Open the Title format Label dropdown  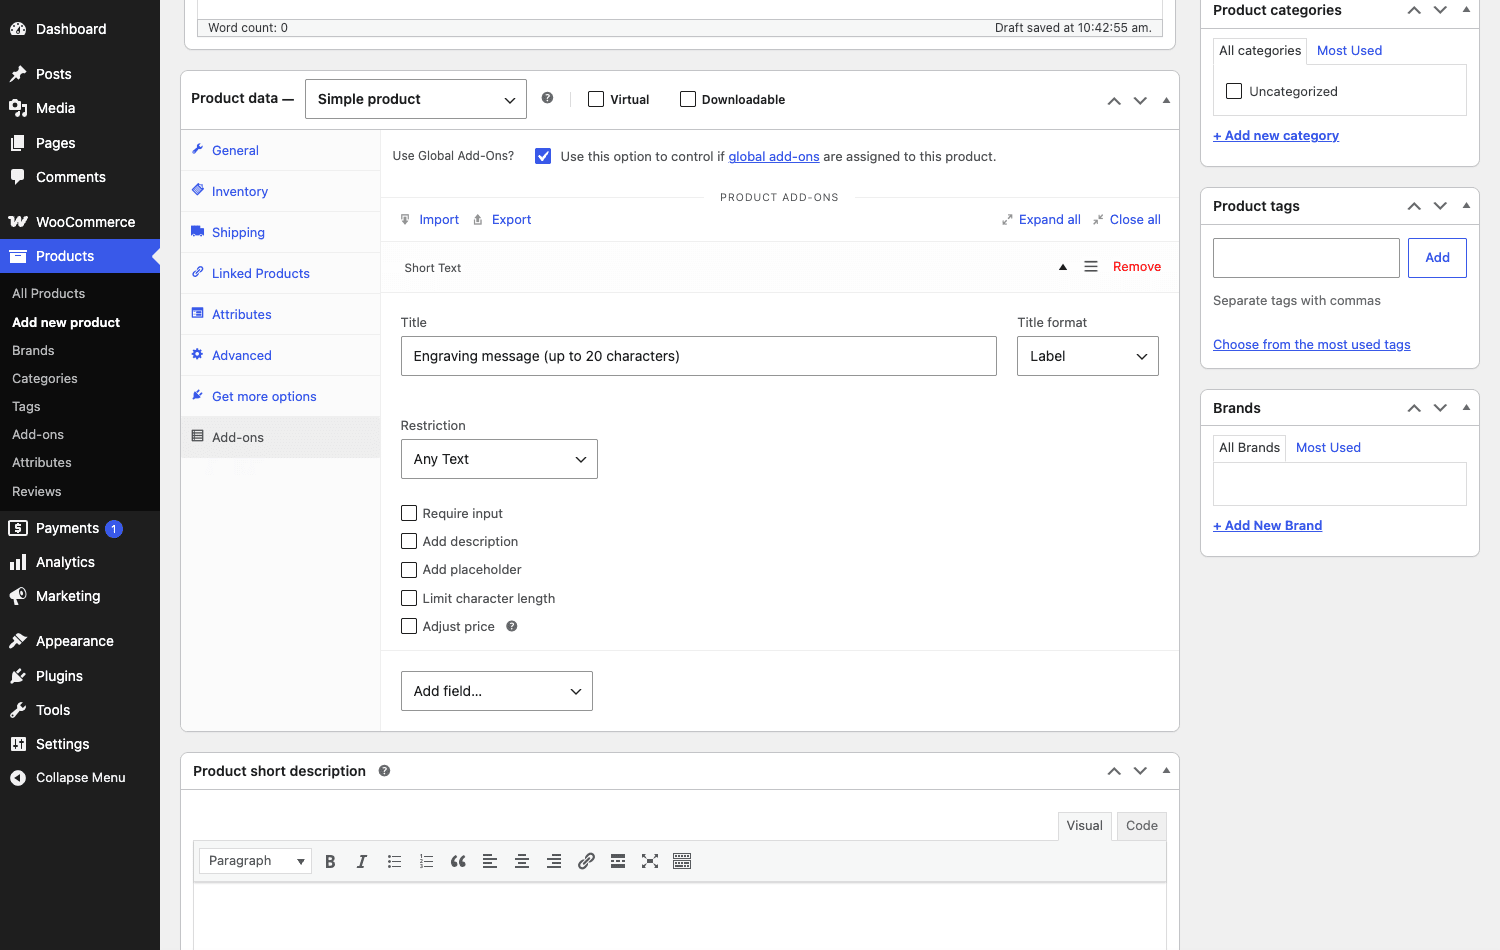coord(1088,356)
